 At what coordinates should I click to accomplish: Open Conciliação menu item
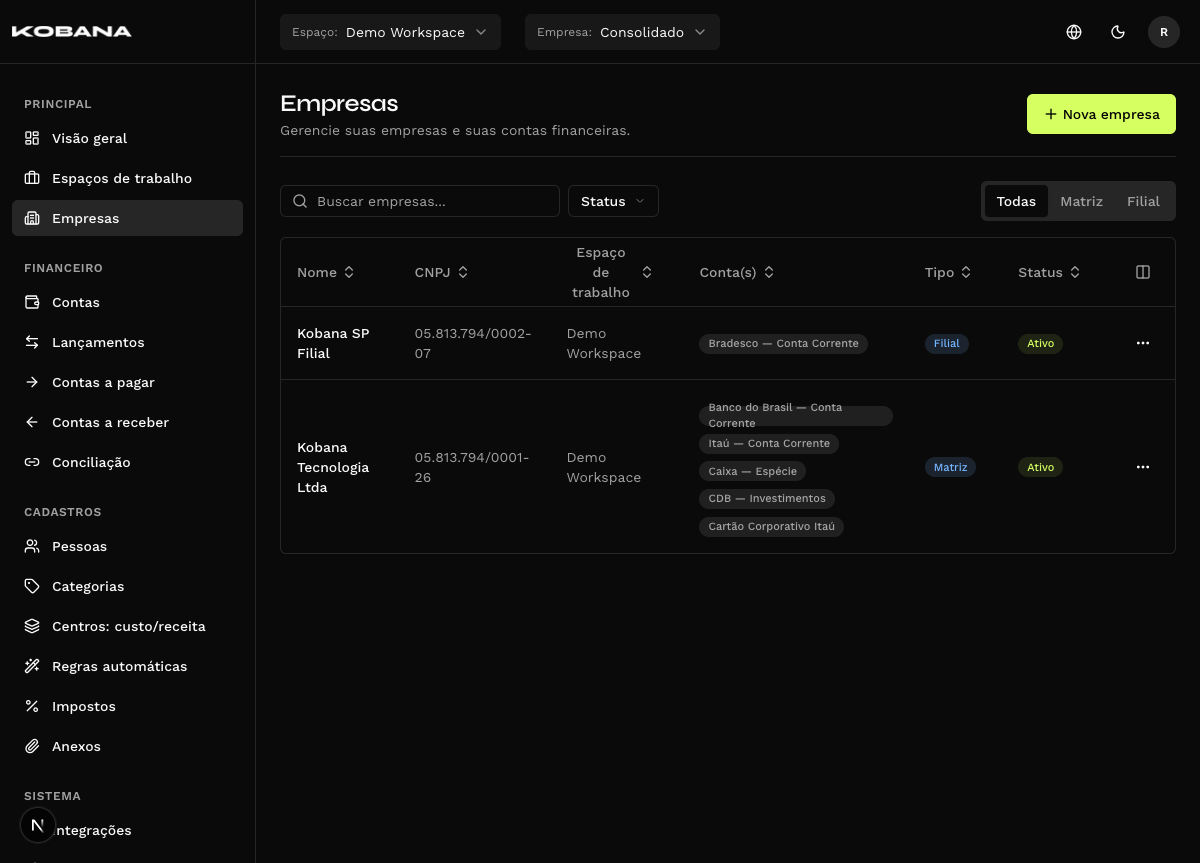(x=127, y=462)
